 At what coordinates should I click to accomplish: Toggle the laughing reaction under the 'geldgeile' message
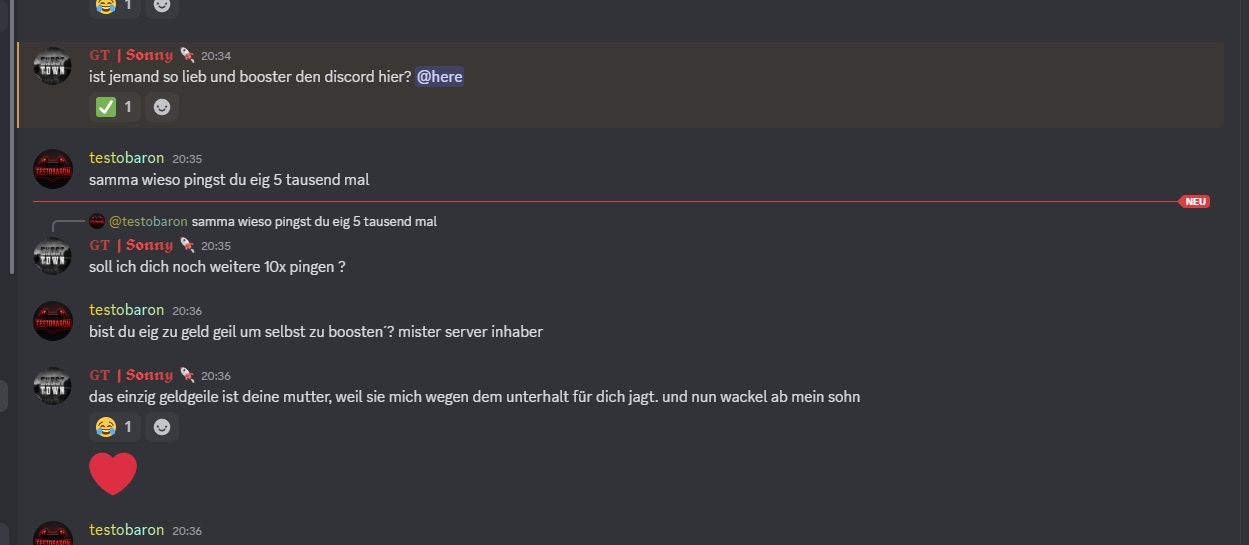point(114,427)
